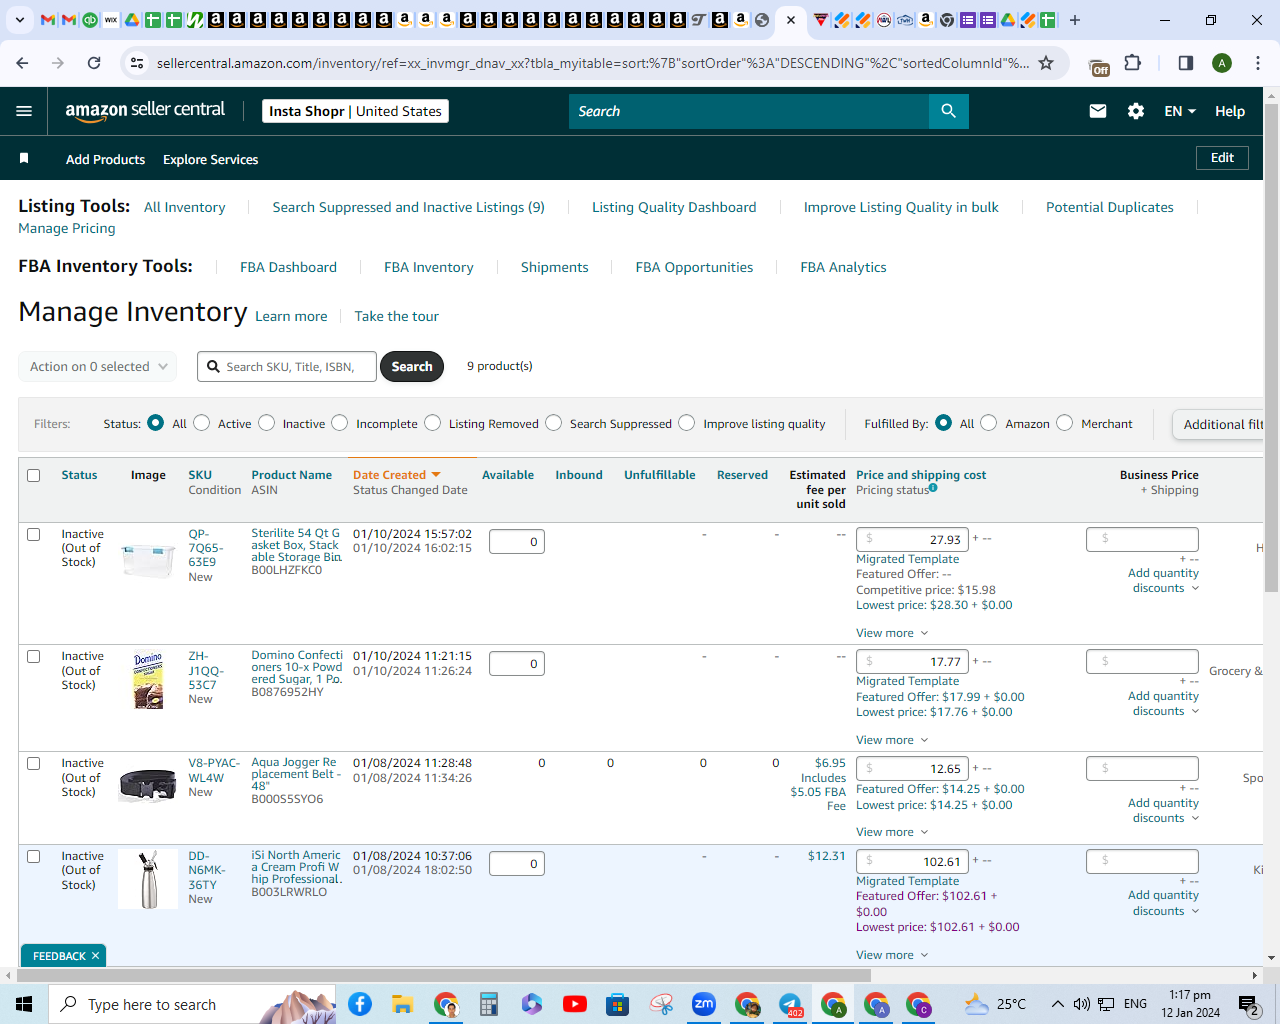This screenshot has width=1280, height=1024.
Task: Open Telegram from the taskbar
Action: pos(790,1004)
